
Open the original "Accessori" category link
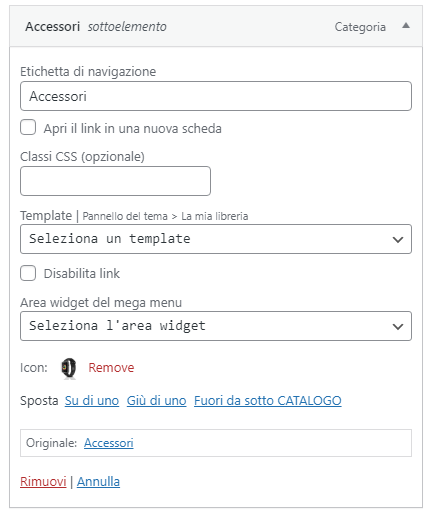[109, 443]
